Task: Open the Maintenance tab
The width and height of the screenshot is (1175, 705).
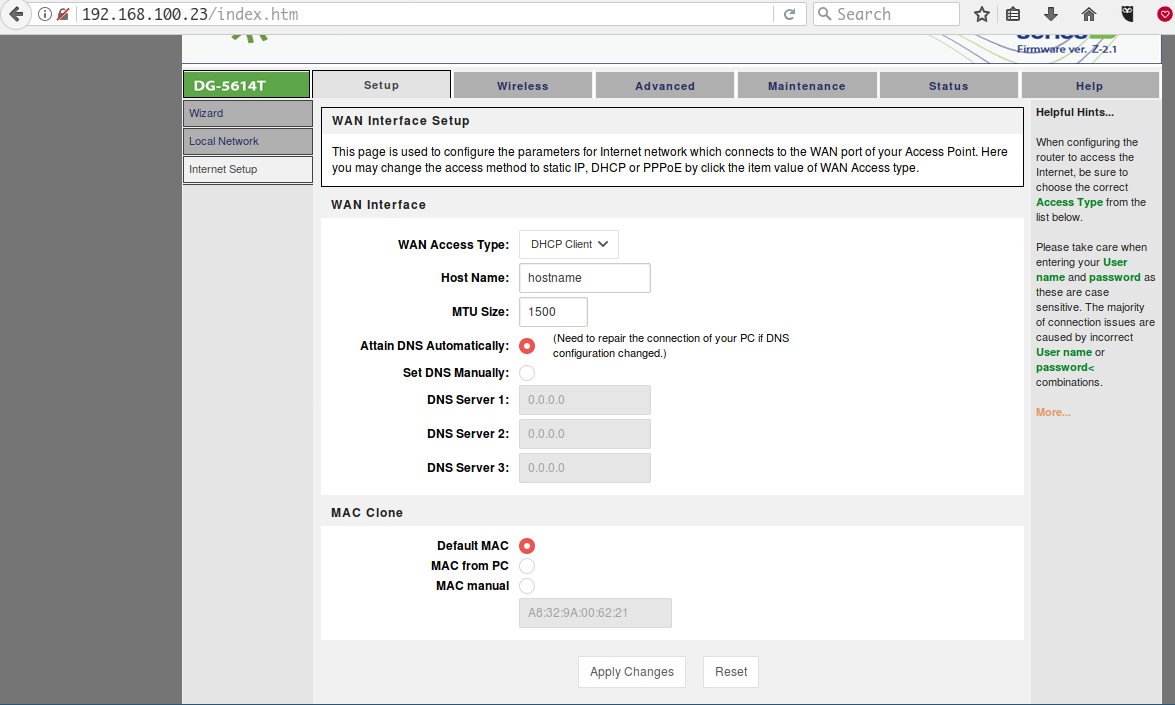Action: [806, 86]
